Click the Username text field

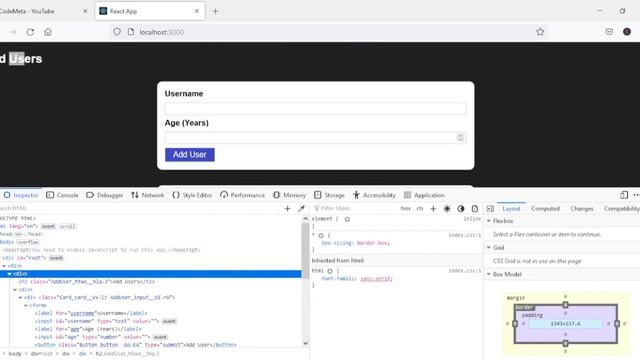(x=316, y=108)
